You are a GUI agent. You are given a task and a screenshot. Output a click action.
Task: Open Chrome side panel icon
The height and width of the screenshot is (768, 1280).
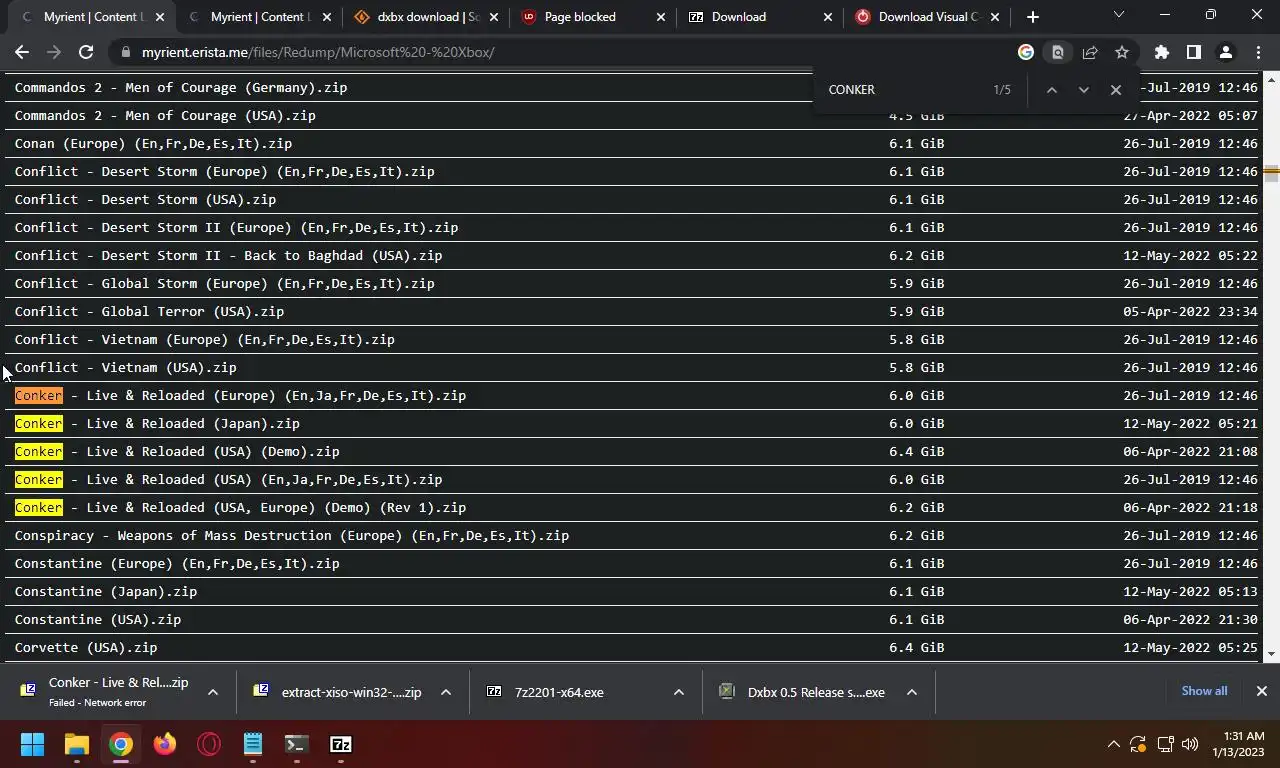(x=1193, y=52)
